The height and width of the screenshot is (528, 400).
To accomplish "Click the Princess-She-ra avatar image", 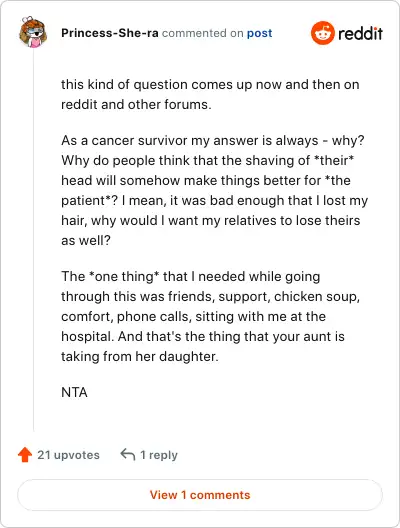I will click(33, 32).
